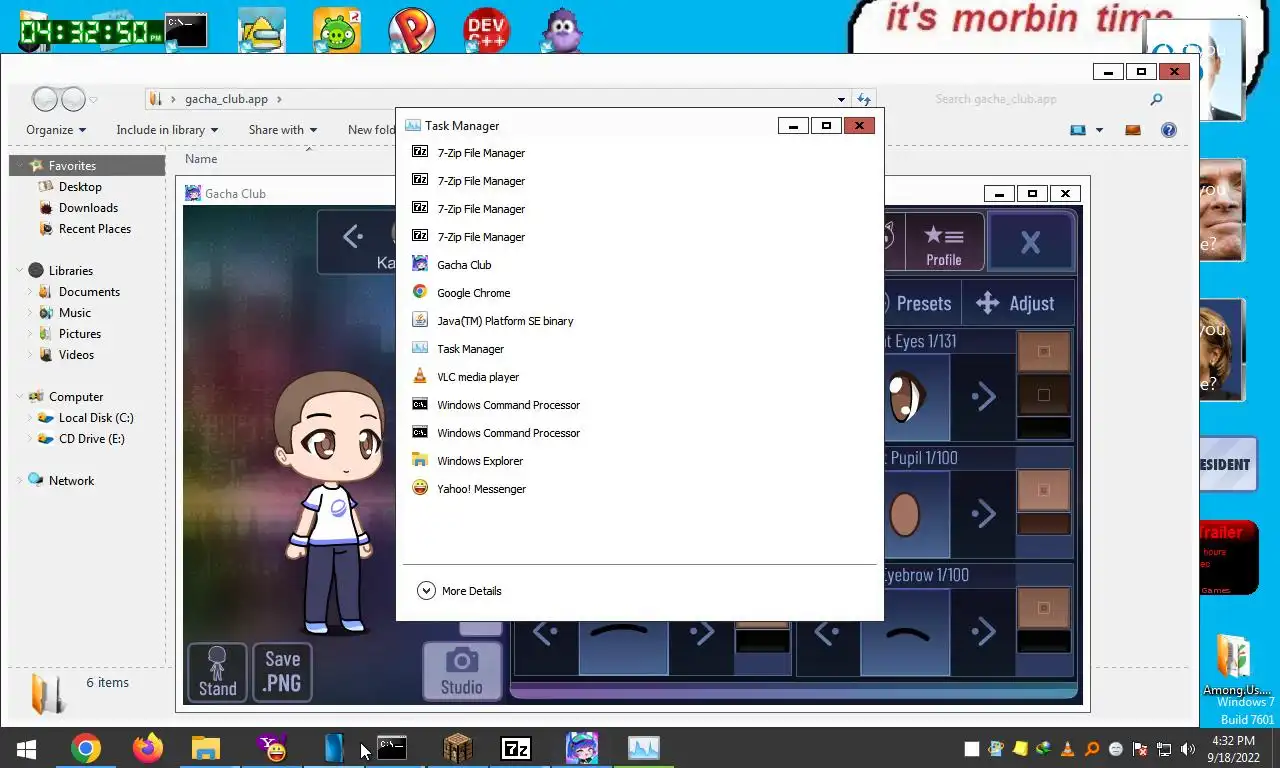
Task: Select the Windows Explorer row in Task Manager
Action: (640, 461)
